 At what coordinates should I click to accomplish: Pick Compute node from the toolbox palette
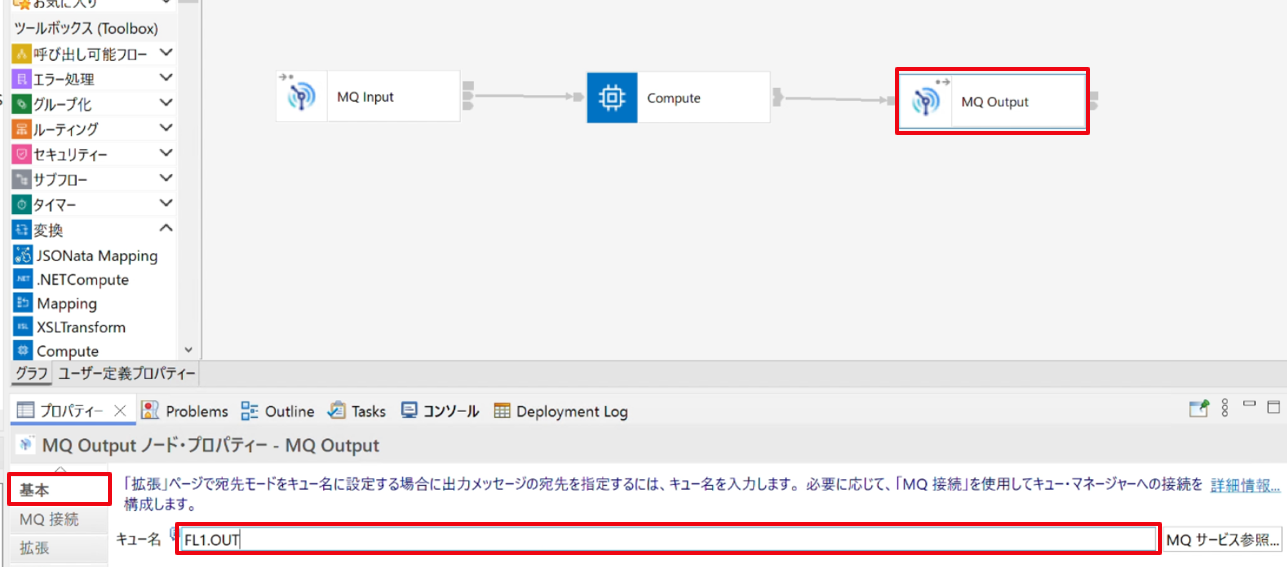[57, 351]
